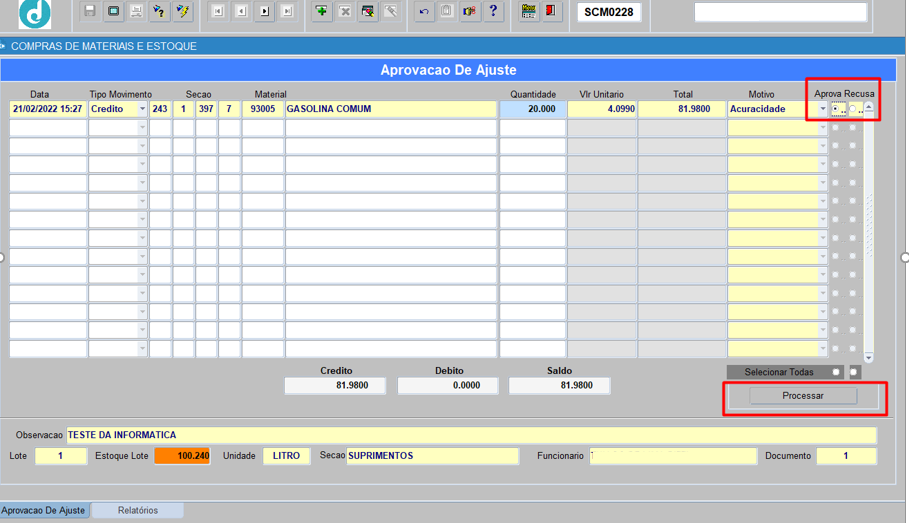Go to last record toolbar icon

[x=287, y=11]
